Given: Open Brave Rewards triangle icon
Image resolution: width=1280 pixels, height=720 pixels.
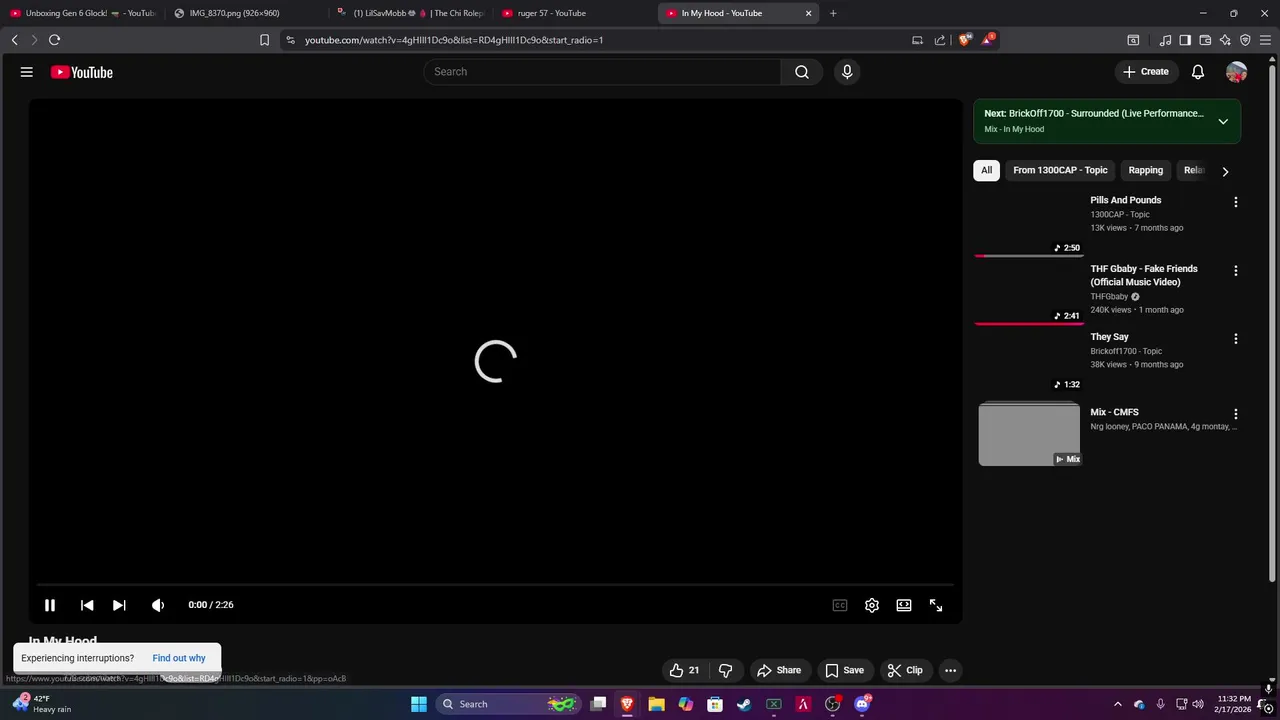Looking at the screenshot, I should click(988, 40).
